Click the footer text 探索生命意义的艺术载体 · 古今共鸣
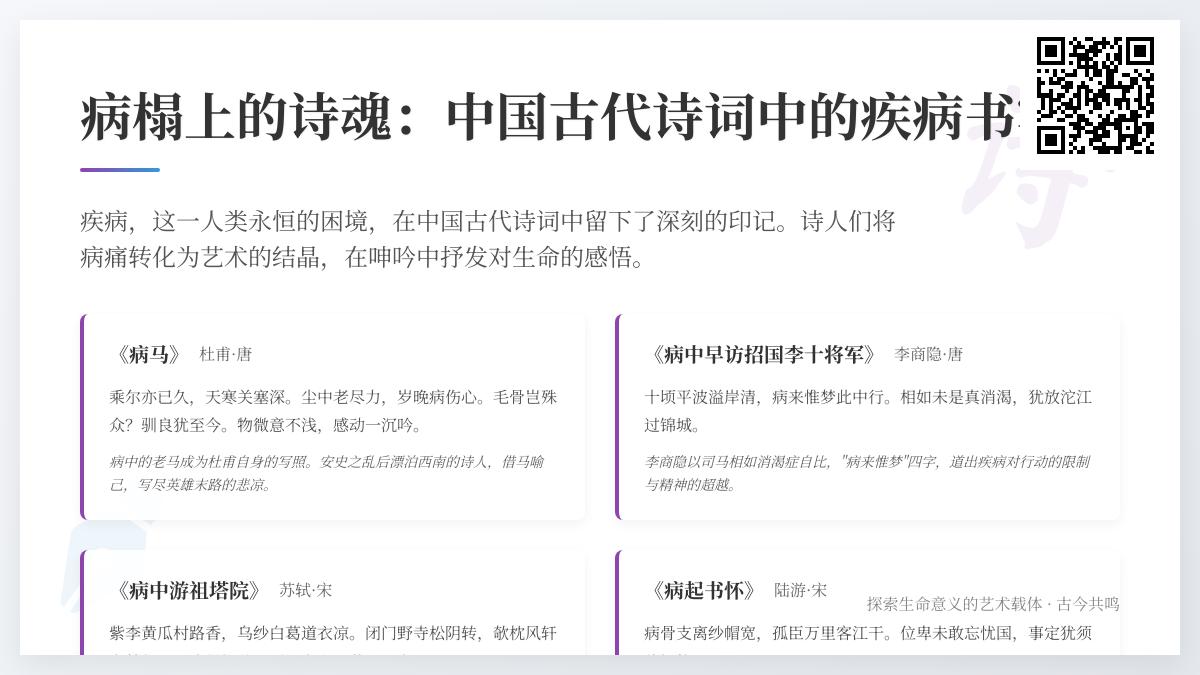The height and width of the screenshot is (675, 1200). tap(993, 604)
